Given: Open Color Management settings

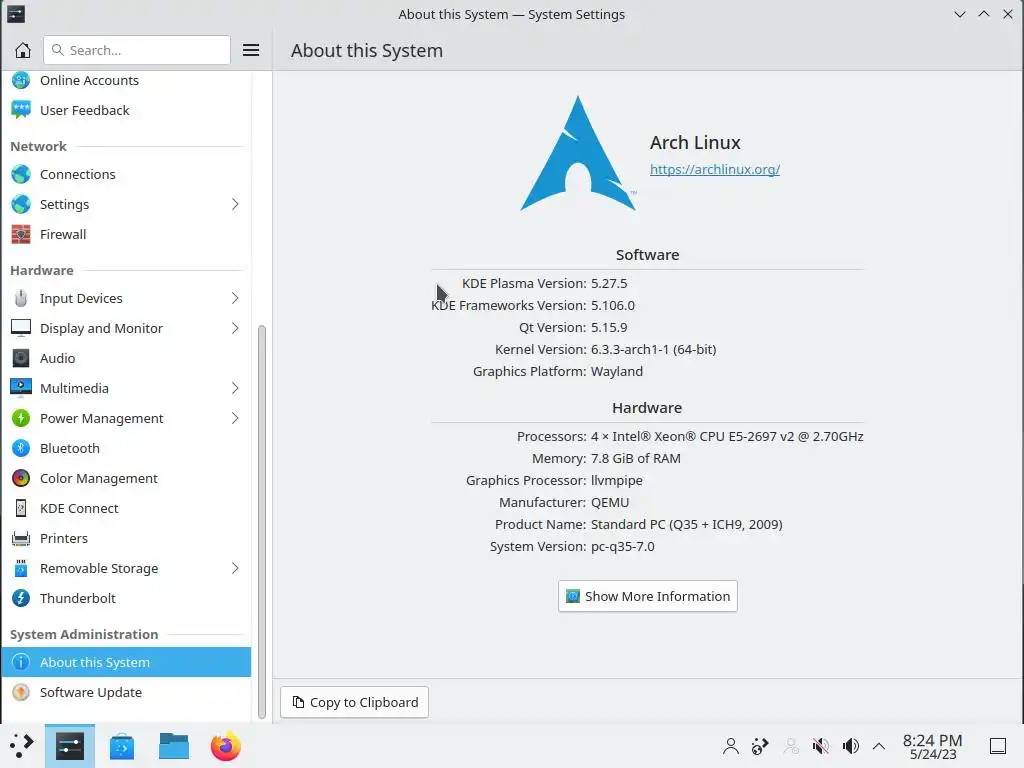Looking at the screenshot, I should 126,479.
